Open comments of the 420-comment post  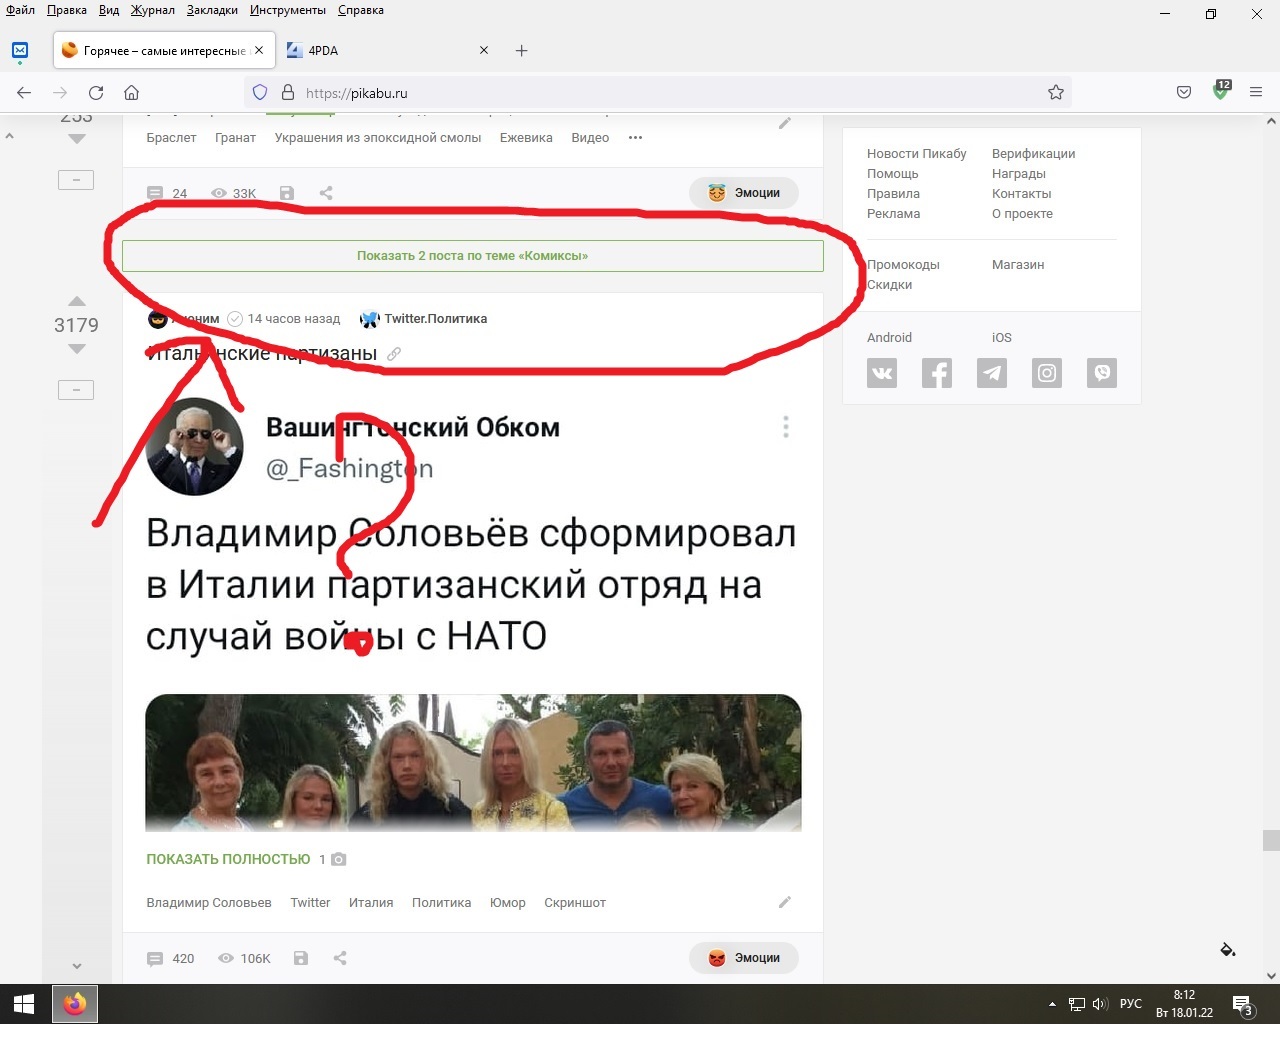point(171,958)
